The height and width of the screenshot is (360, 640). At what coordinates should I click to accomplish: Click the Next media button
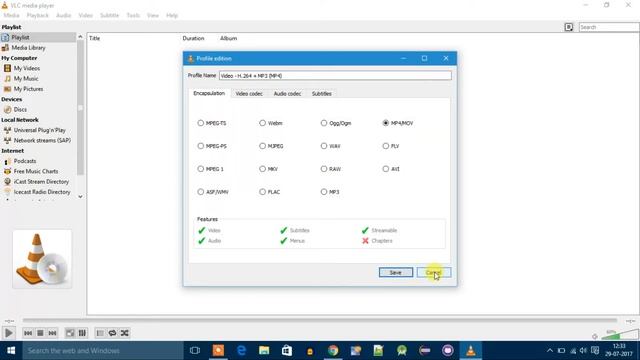click(52, 333)
